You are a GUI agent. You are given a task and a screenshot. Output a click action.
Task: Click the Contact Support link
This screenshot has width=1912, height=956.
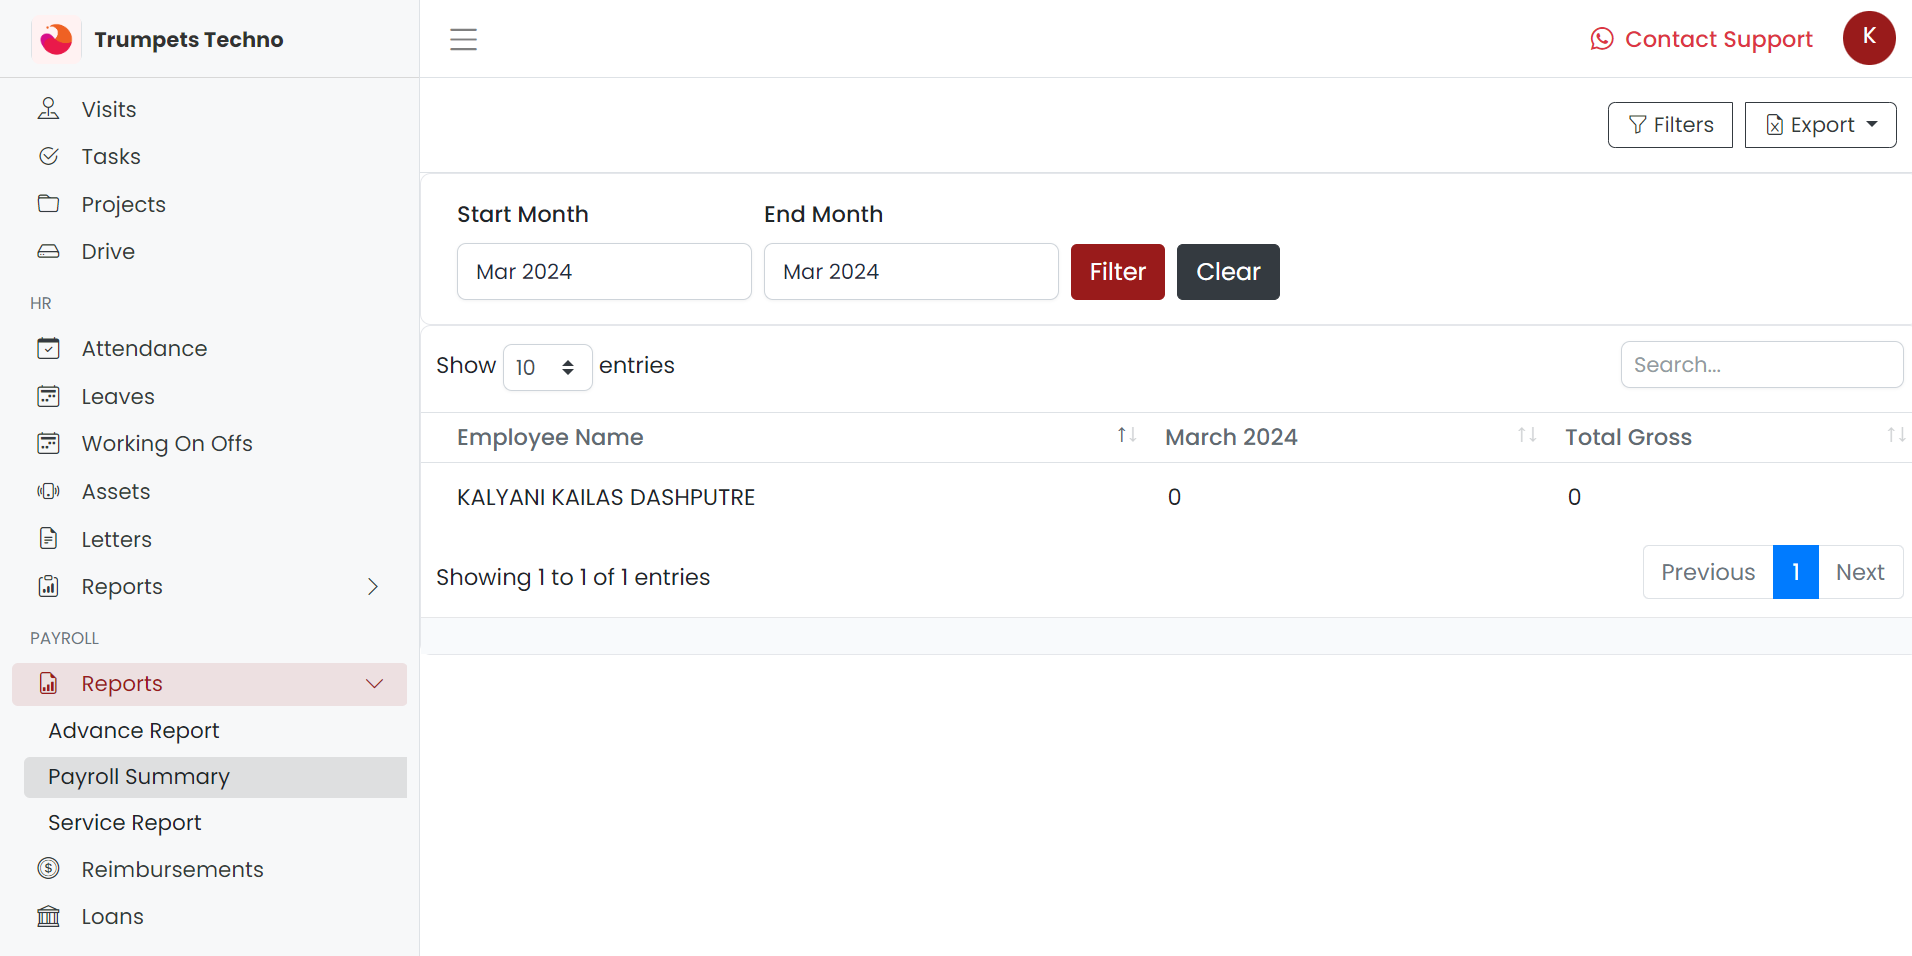click(x=1701, y=39)
